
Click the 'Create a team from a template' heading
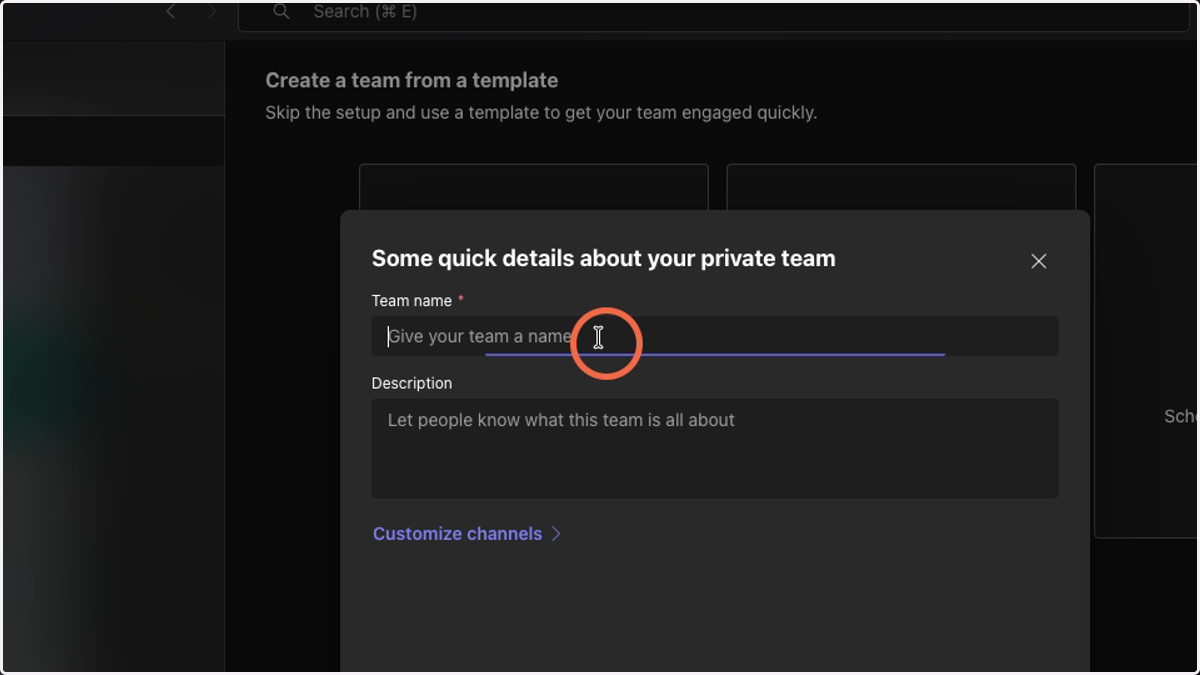[412, 80]
